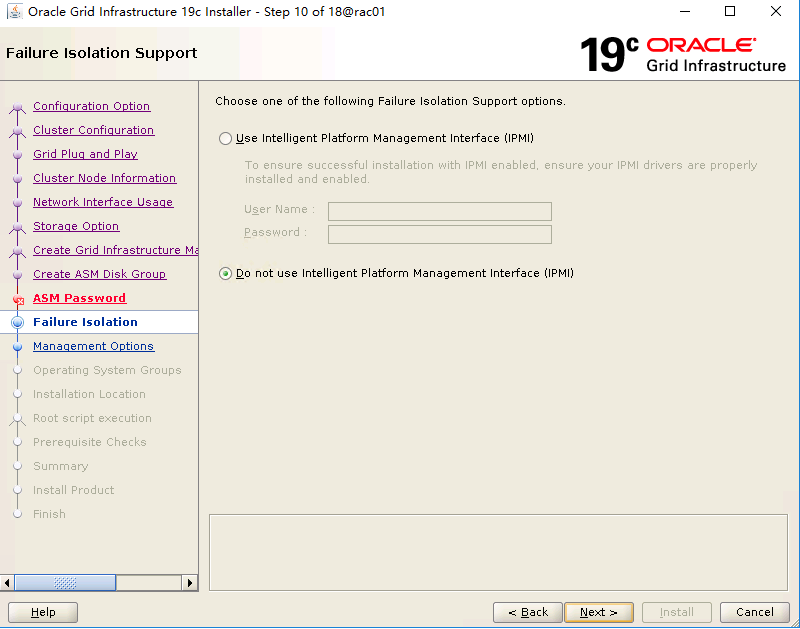Maximize the installer window
The width and height of the screenshot is (800, 629).
[x=730, y=11]
